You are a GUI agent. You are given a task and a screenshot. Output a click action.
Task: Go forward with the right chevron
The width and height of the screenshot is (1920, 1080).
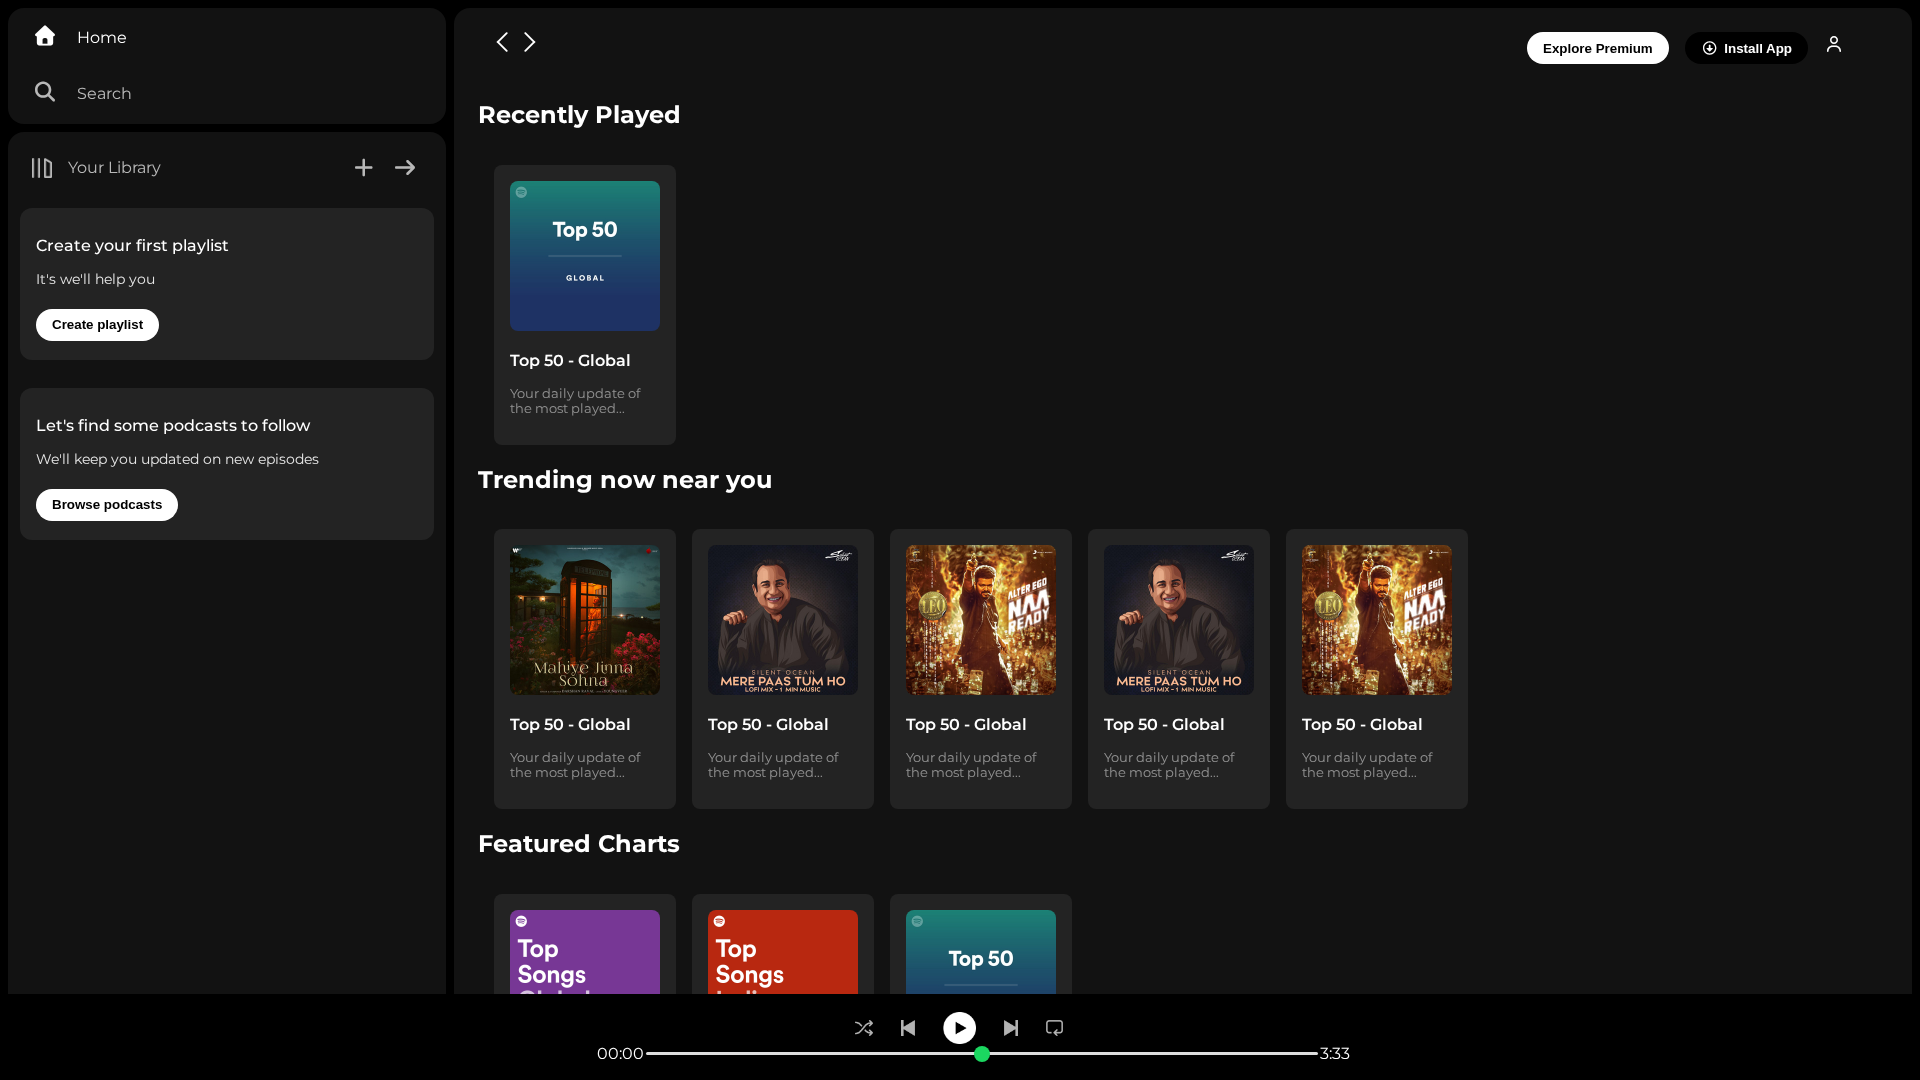[x=530, y=42]
